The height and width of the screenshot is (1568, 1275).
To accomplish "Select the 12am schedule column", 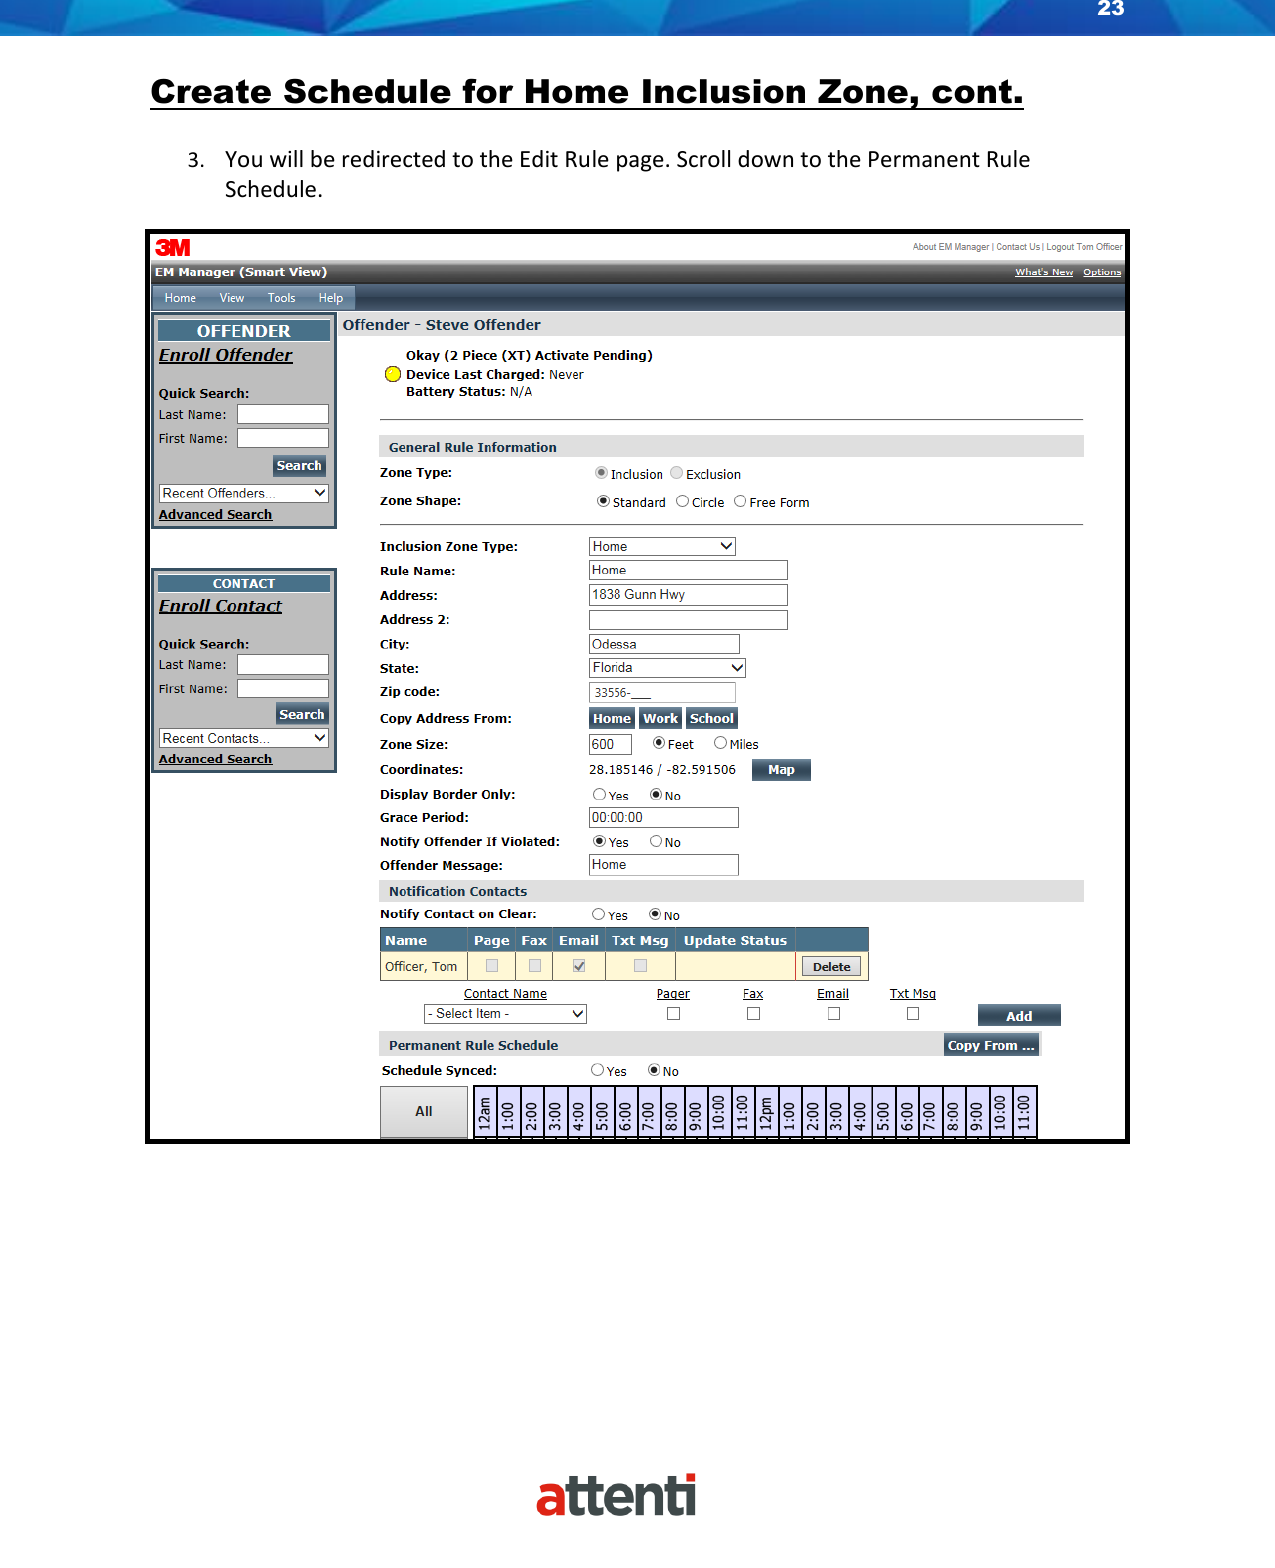I will tap(485, 1112).
